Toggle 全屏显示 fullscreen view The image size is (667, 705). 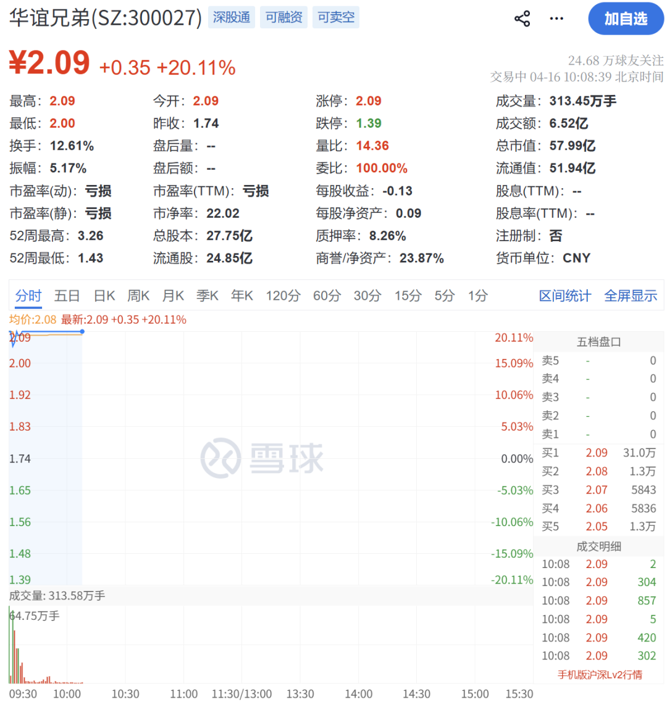point(630,295)
